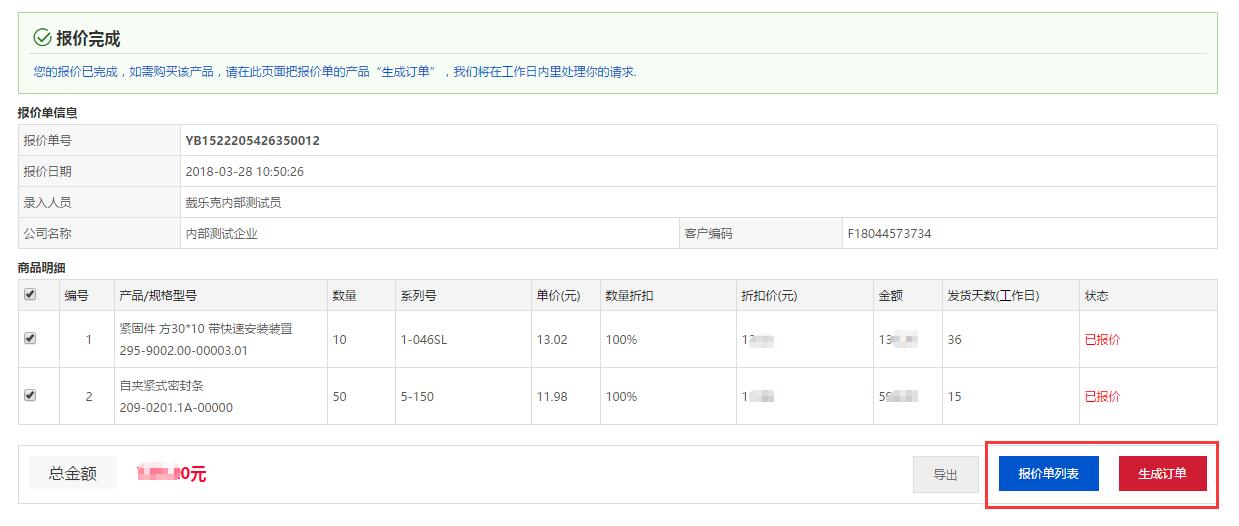Click product name 自夹紧式密封条
Image resolution: width=1239 pixels, height=526 pixels.
(161, 385)
